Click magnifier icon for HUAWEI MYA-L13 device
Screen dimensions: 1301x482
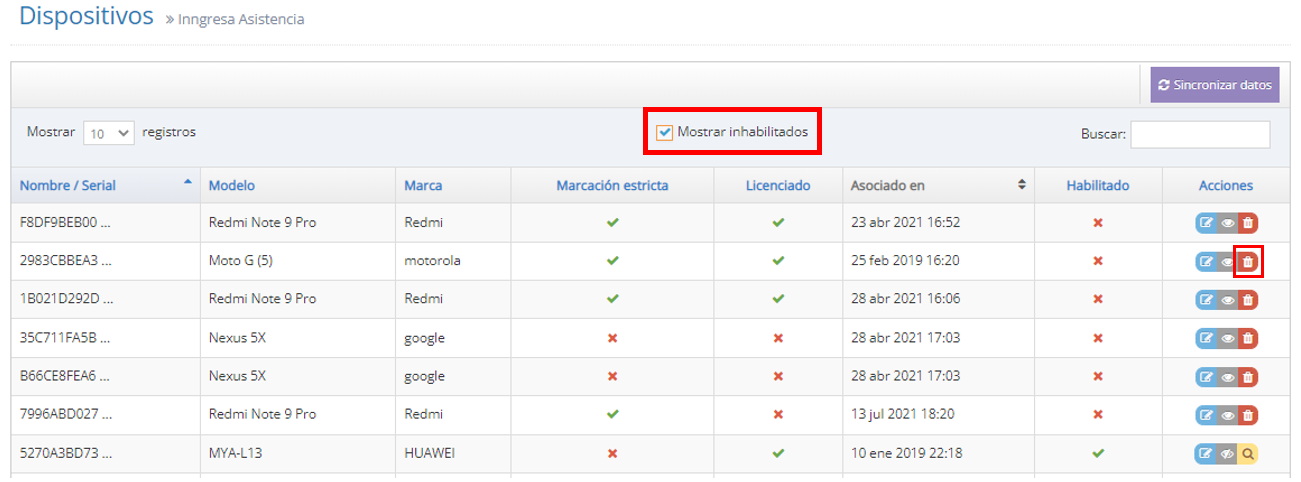click(1247, 454)
